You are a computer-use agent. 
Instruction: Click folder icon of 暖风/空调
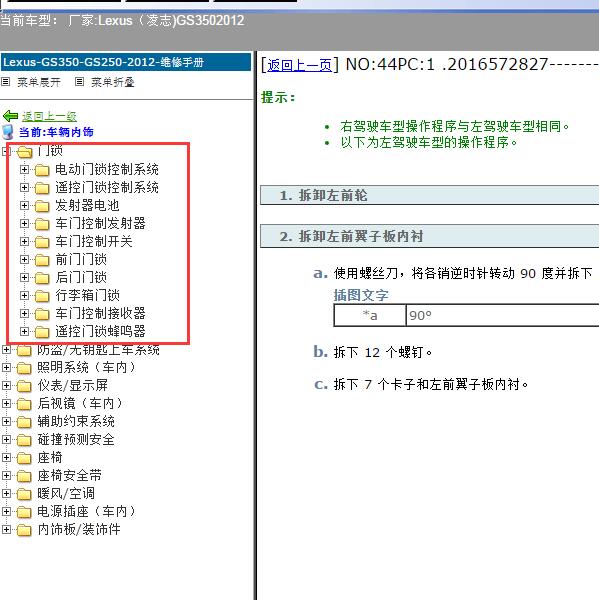pyautogui.click(x=24, y=494)
